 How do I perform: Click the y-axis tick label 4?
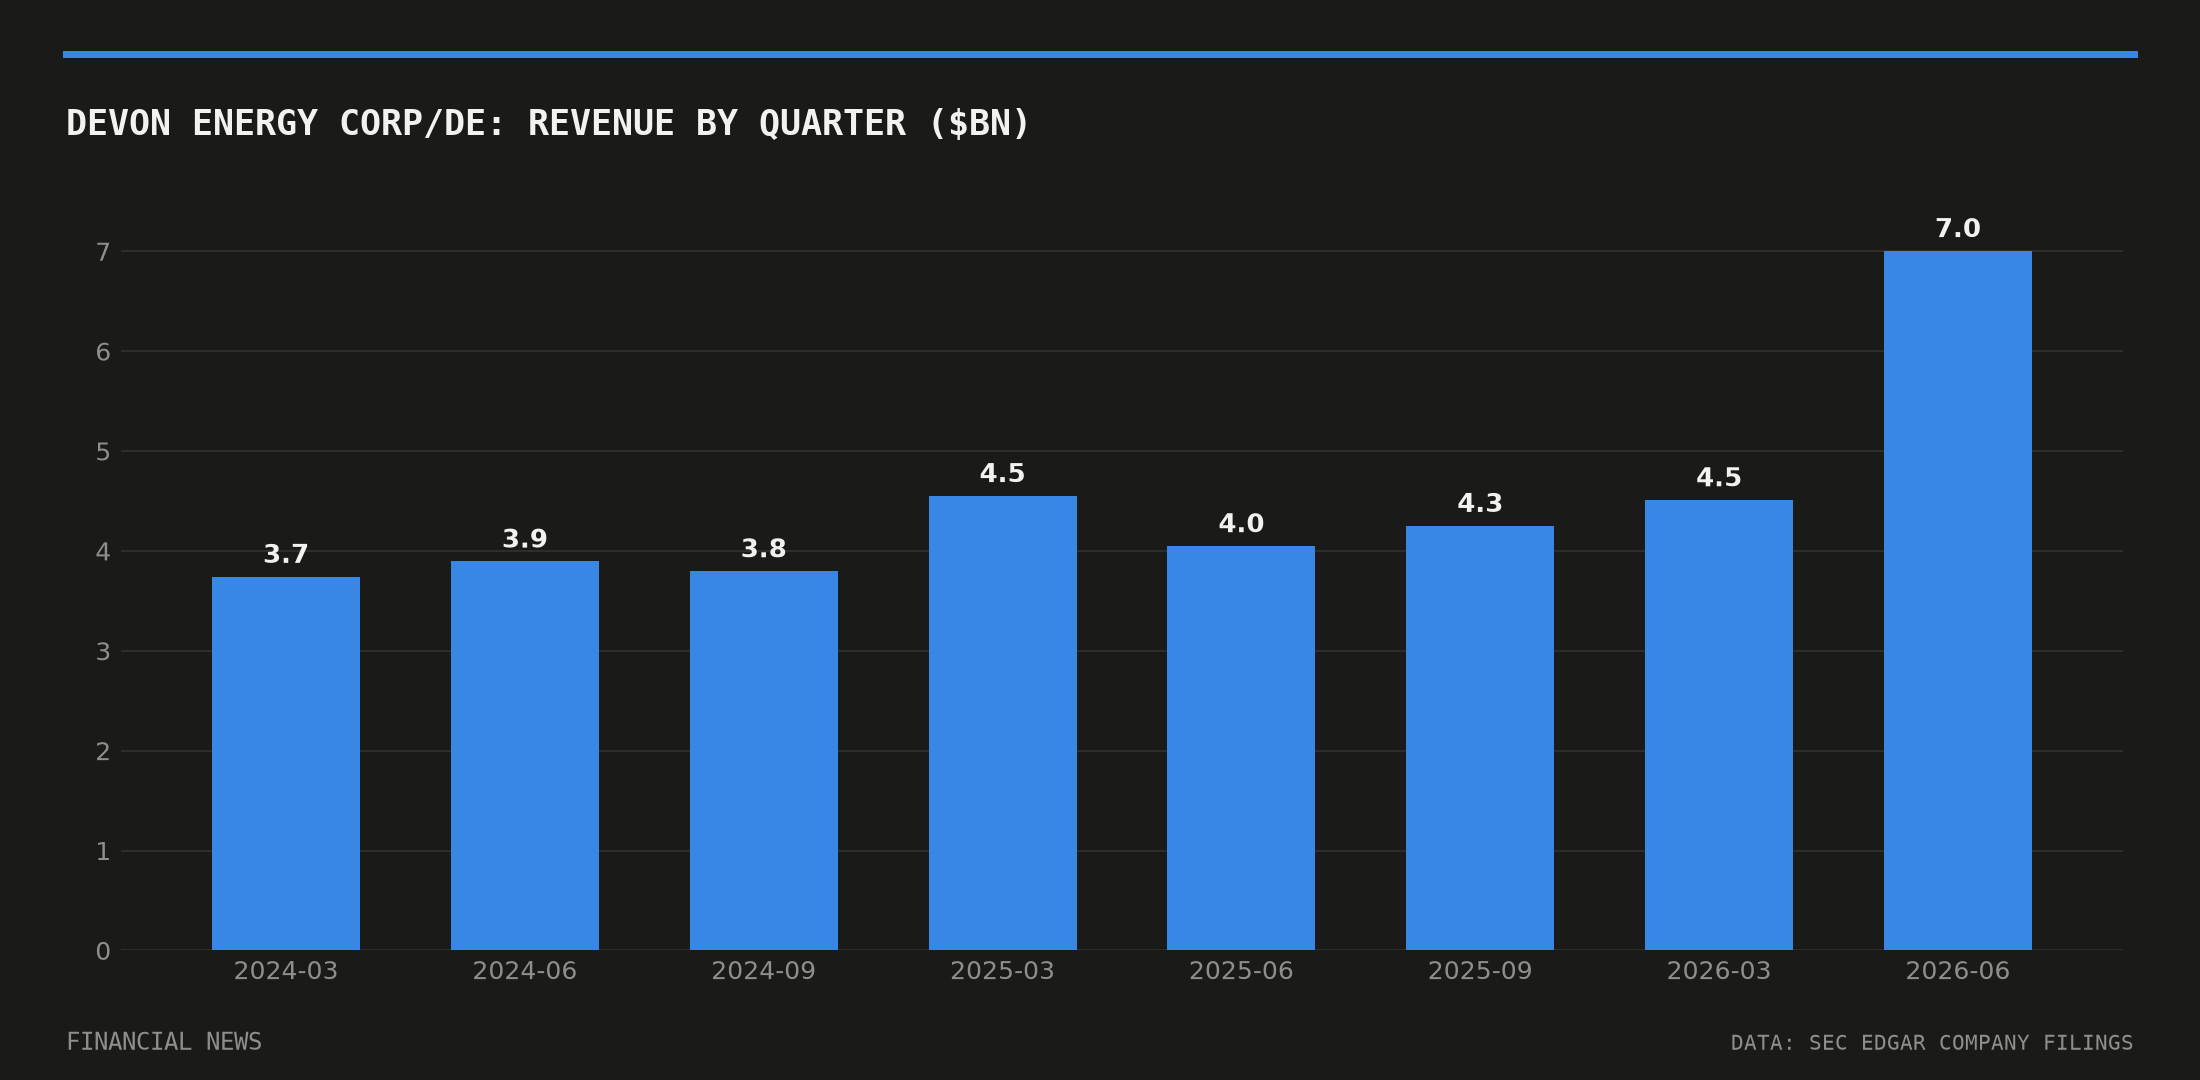point(103,552)
